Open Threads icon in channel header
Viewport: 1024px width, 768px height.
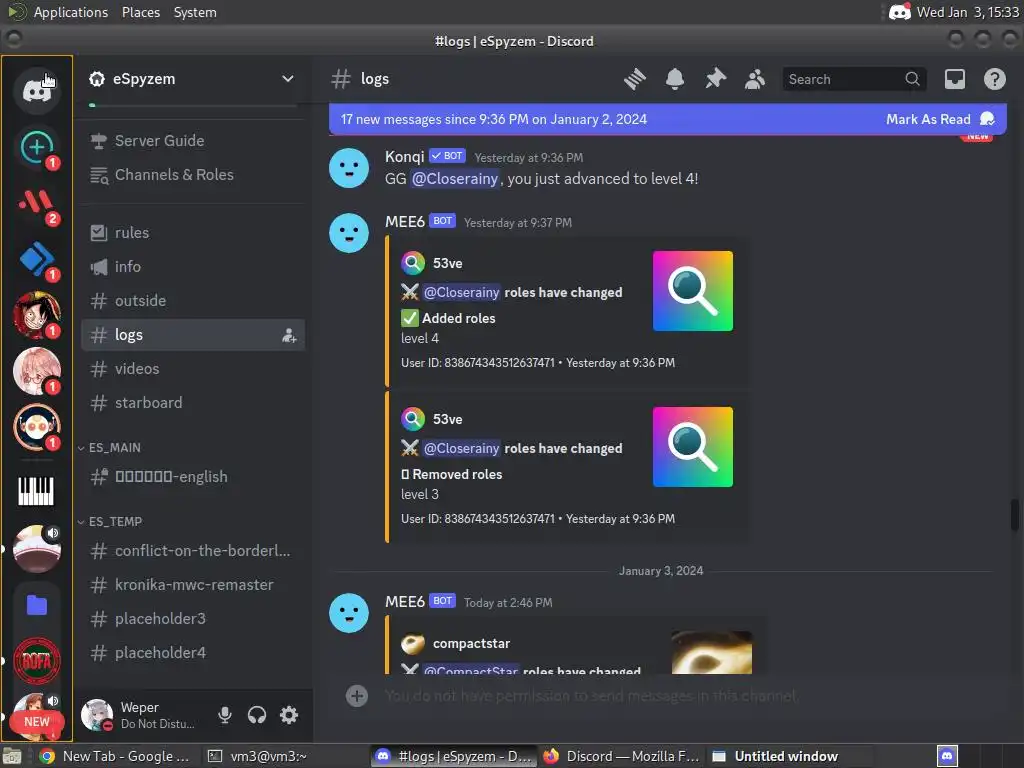(x=635, y=79)
